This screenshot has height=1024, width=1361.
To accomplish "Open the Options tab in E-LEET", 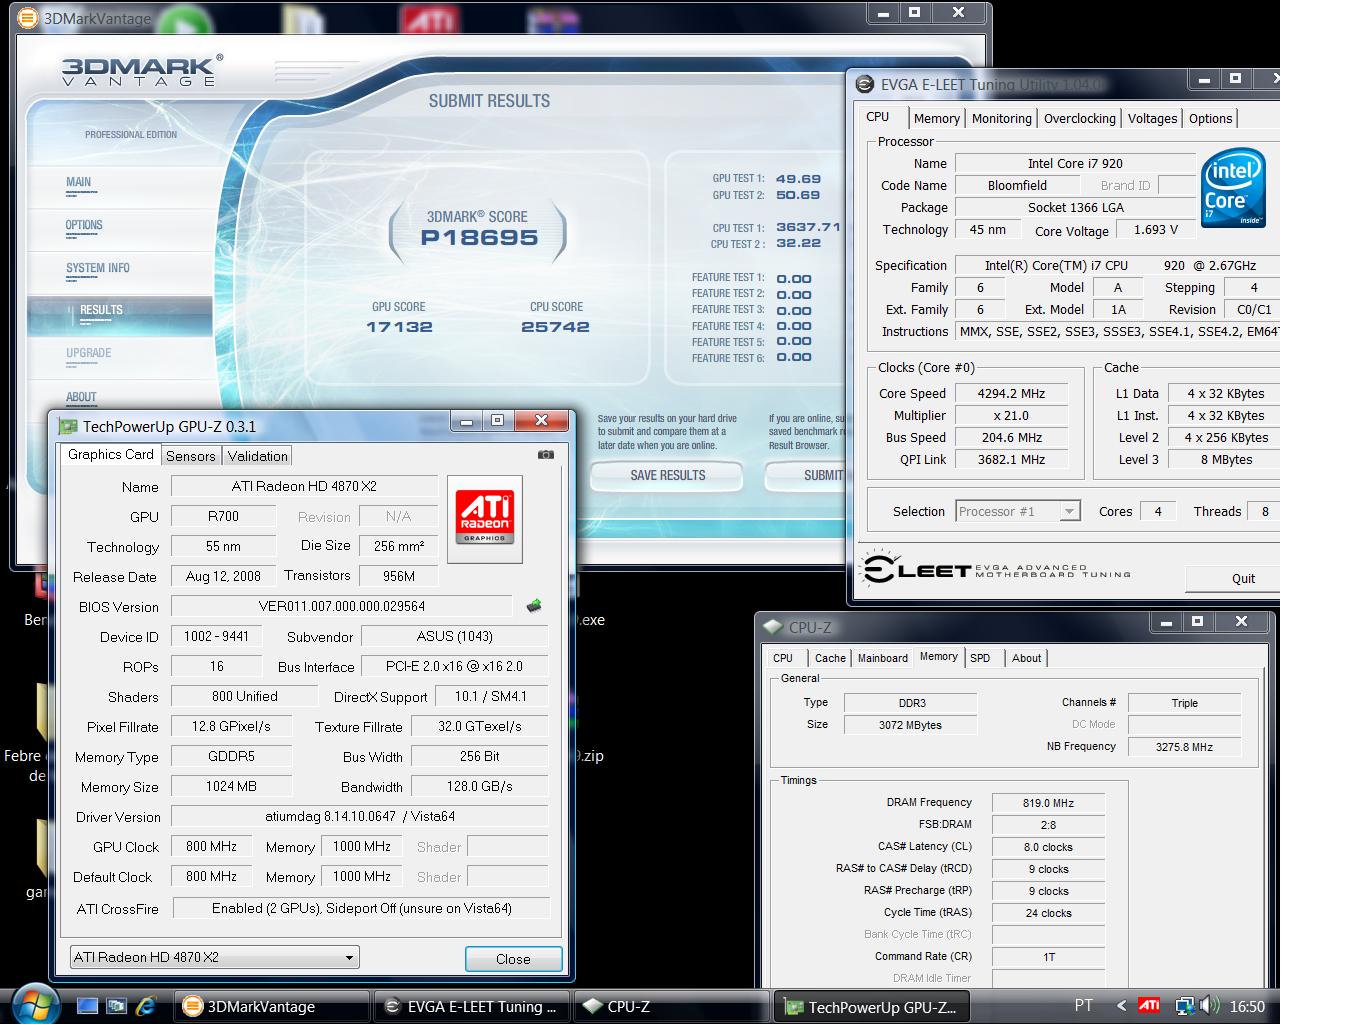I will click(x=1210, y=118).
